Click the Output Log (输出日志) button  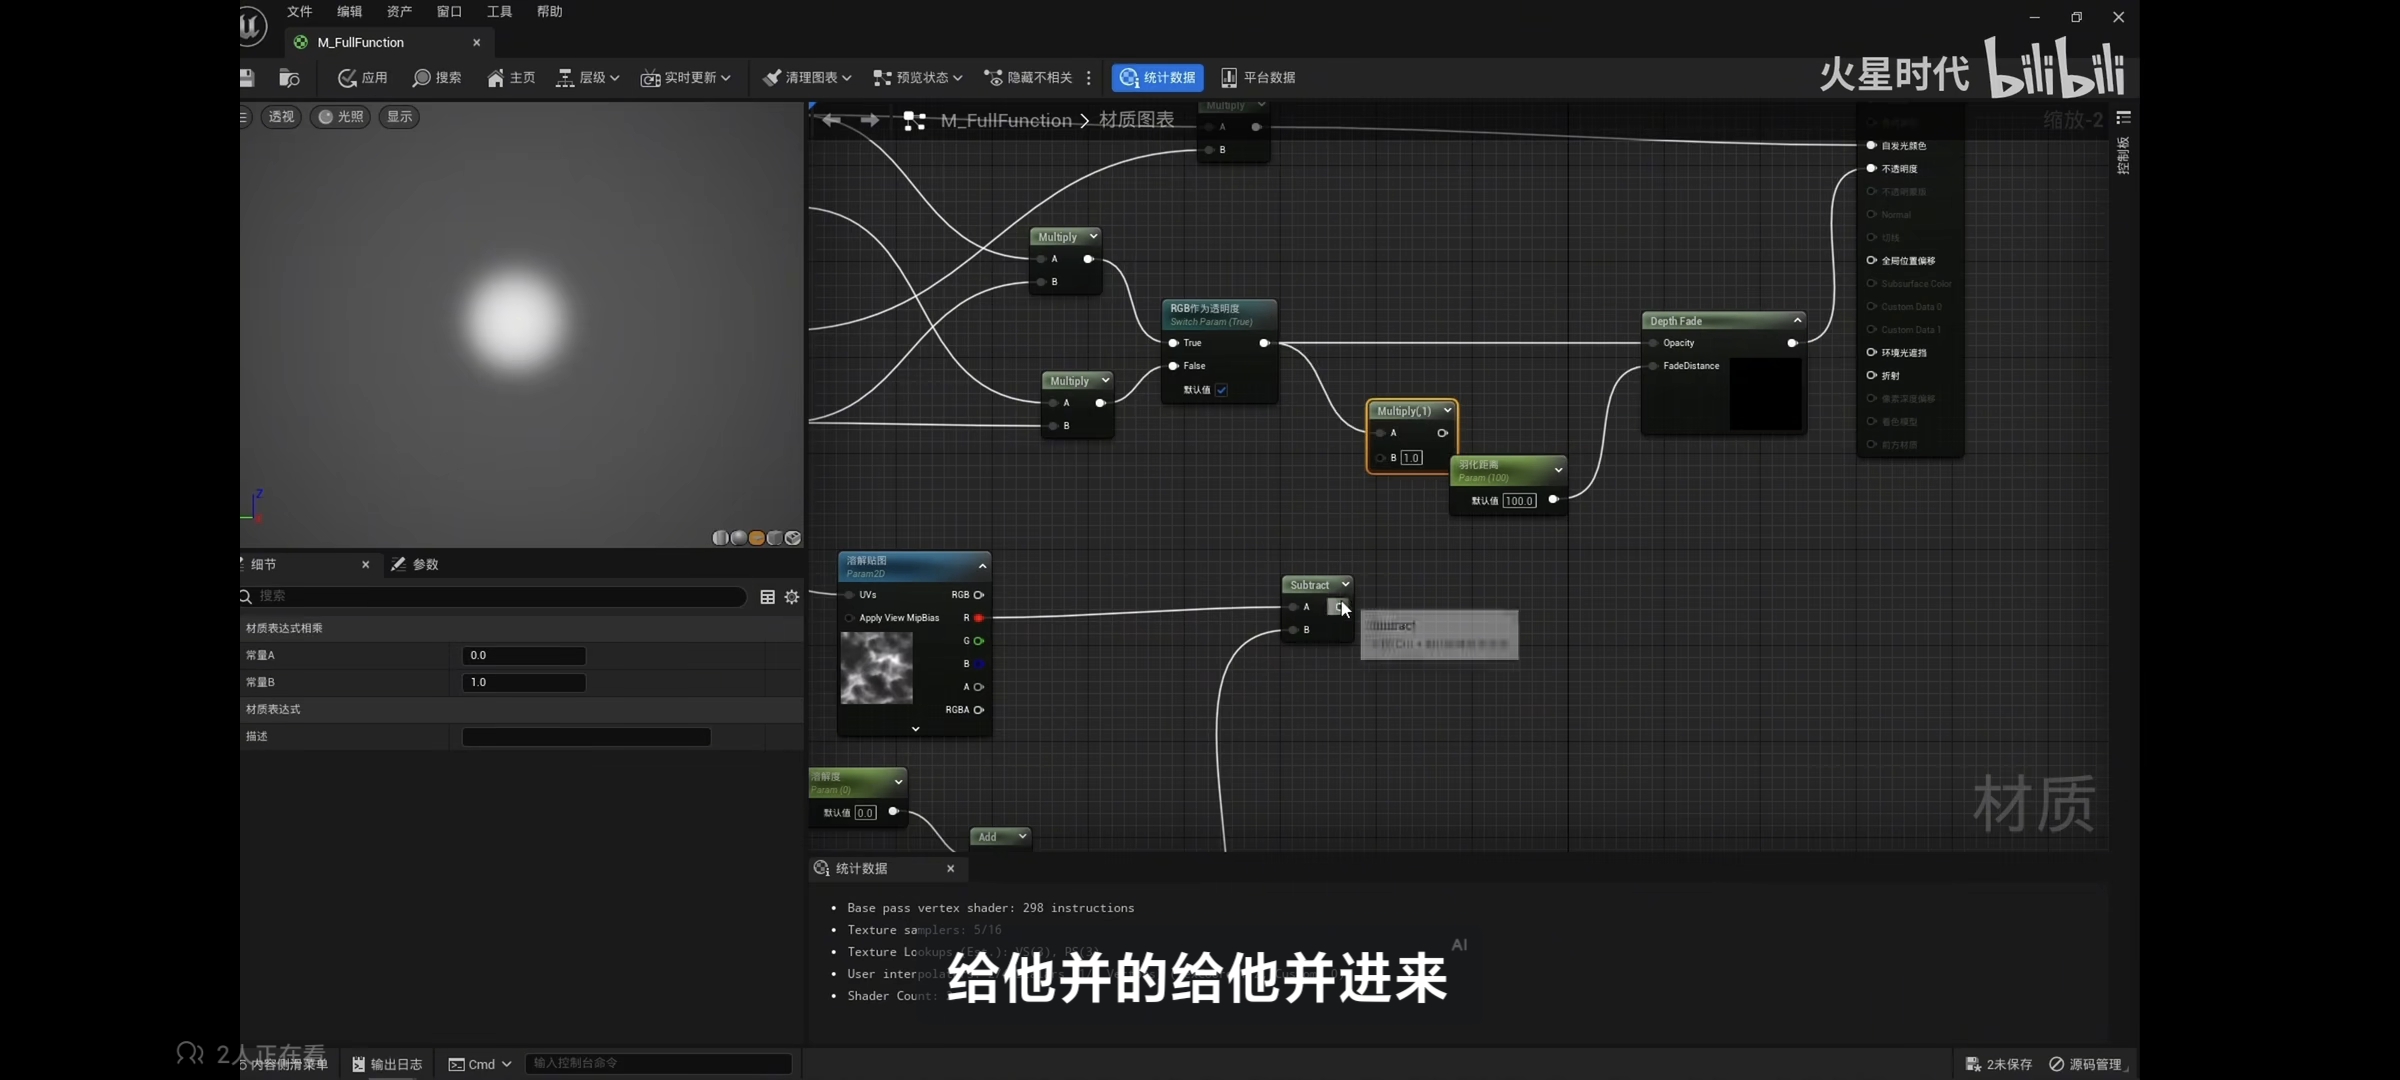tap(387, 1064)
